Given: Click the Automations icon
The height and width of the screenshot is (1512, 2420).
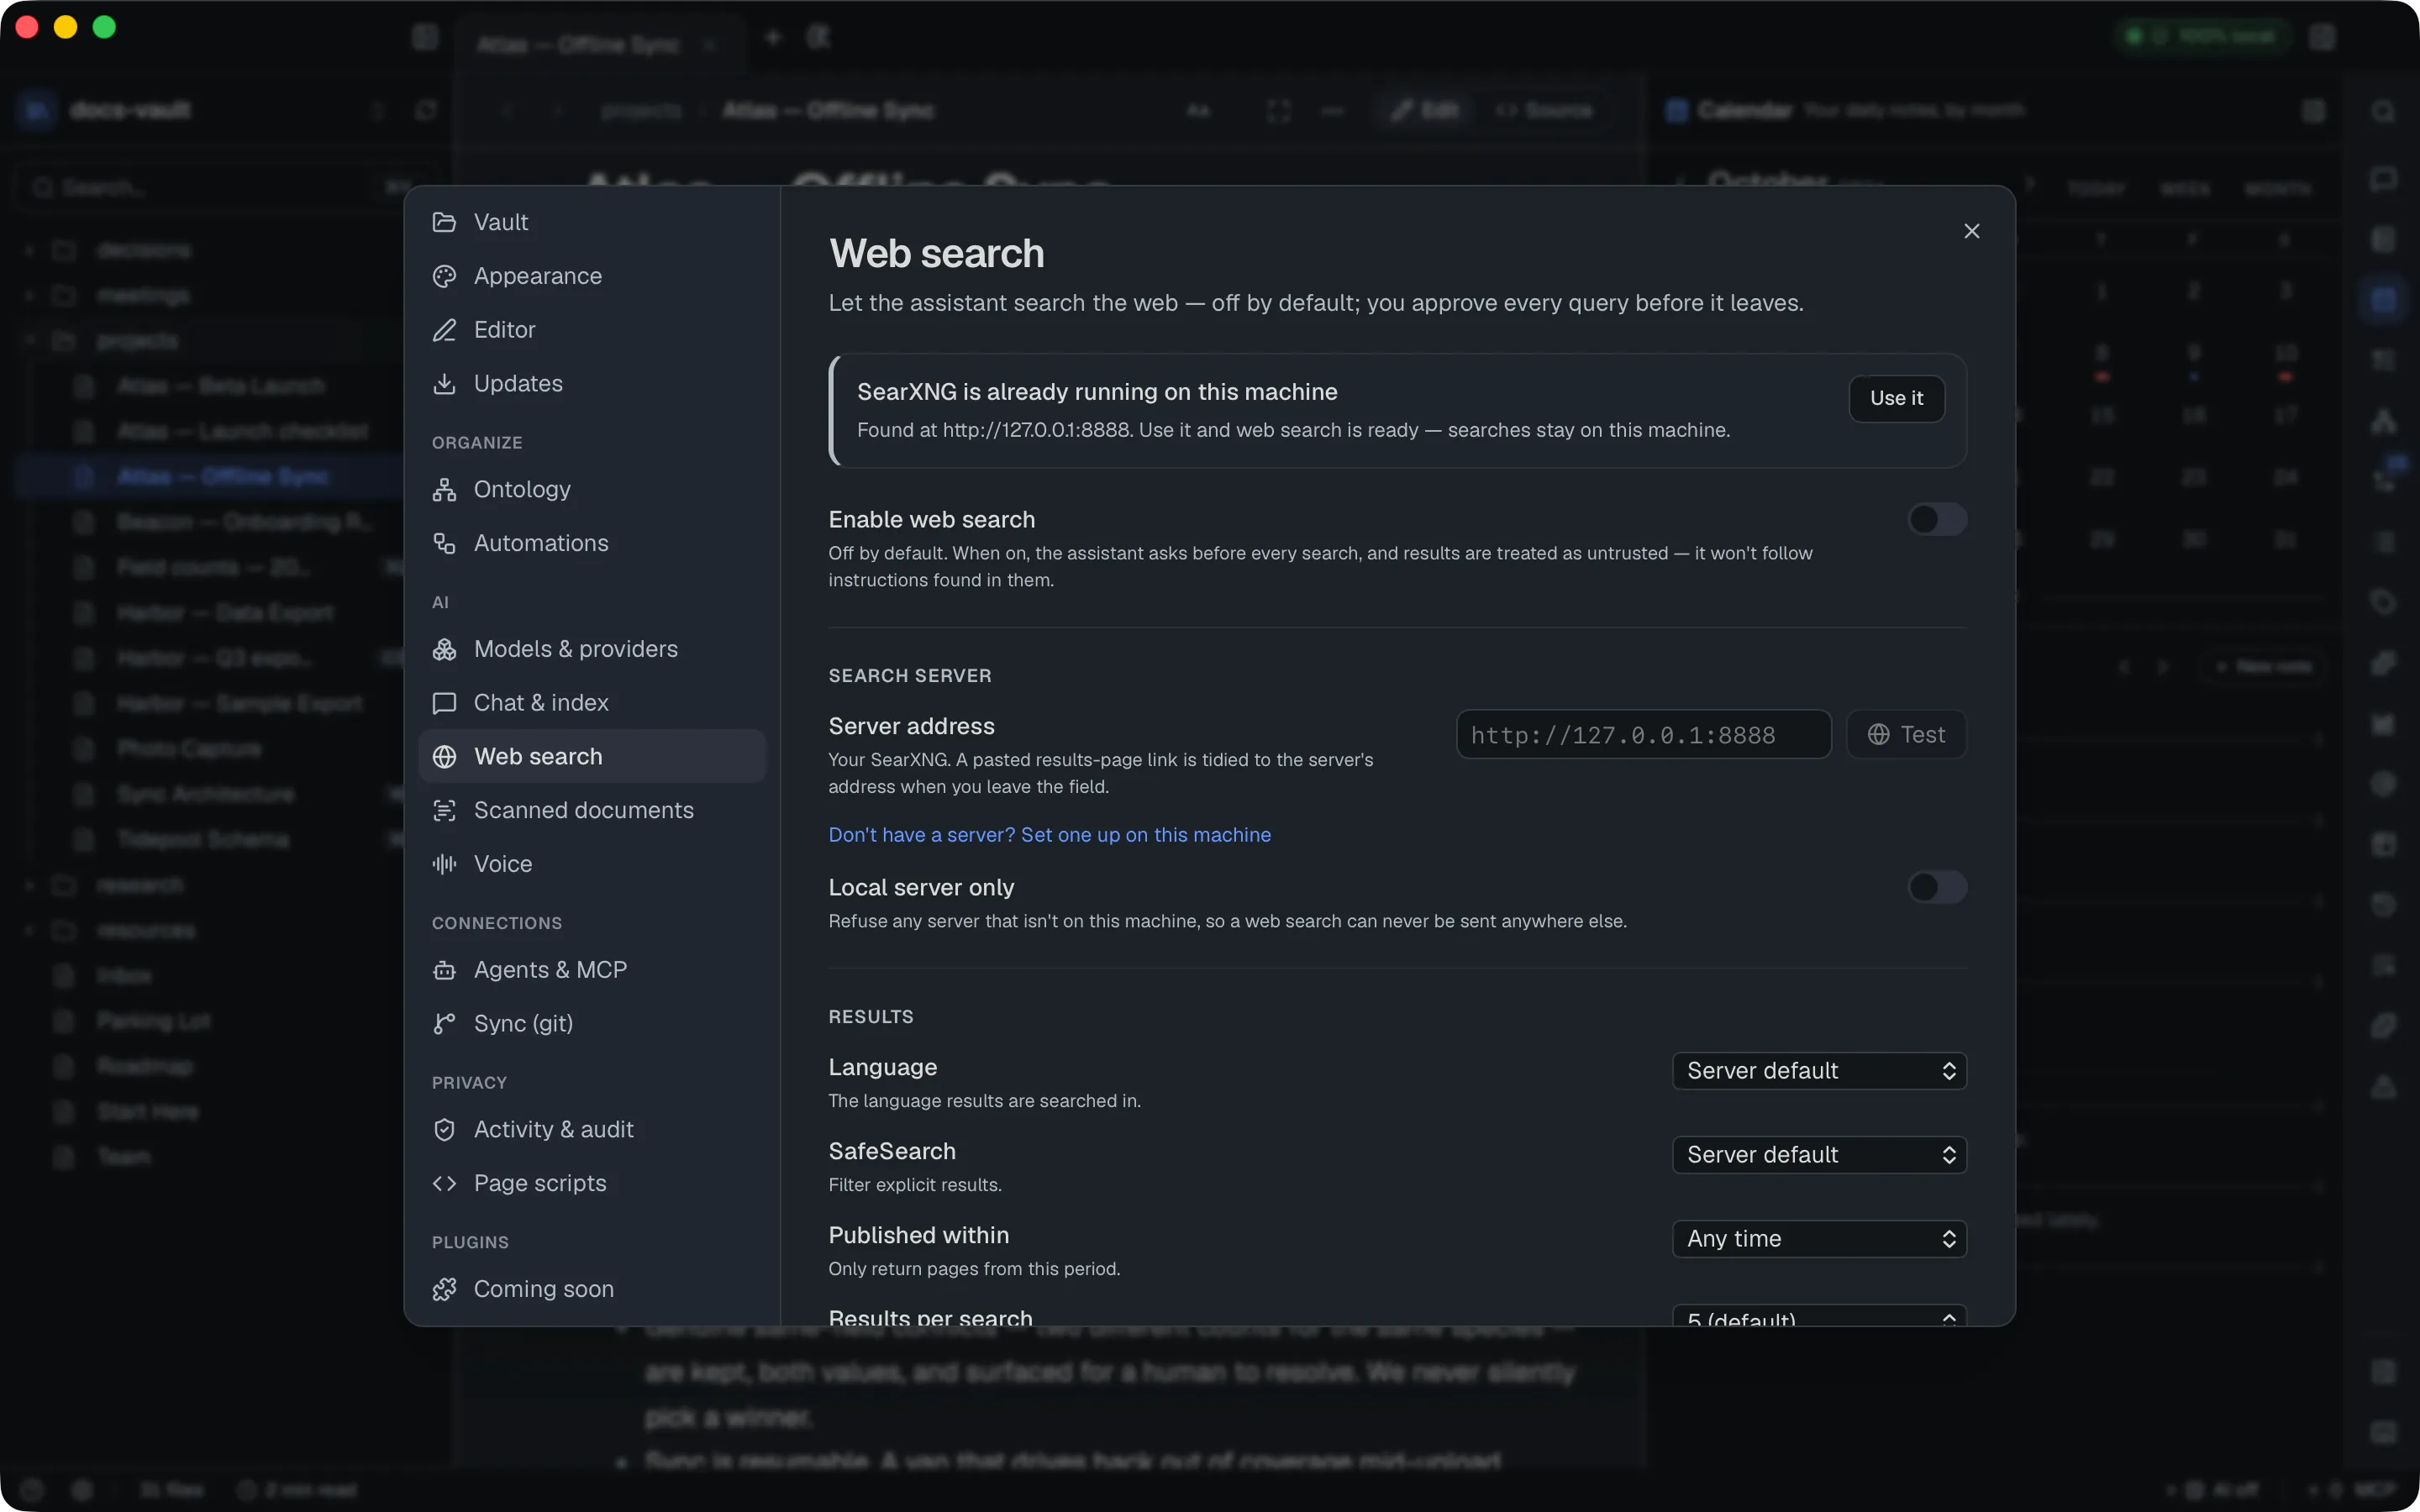Looking at the screenshot, I should pos(444,543).
